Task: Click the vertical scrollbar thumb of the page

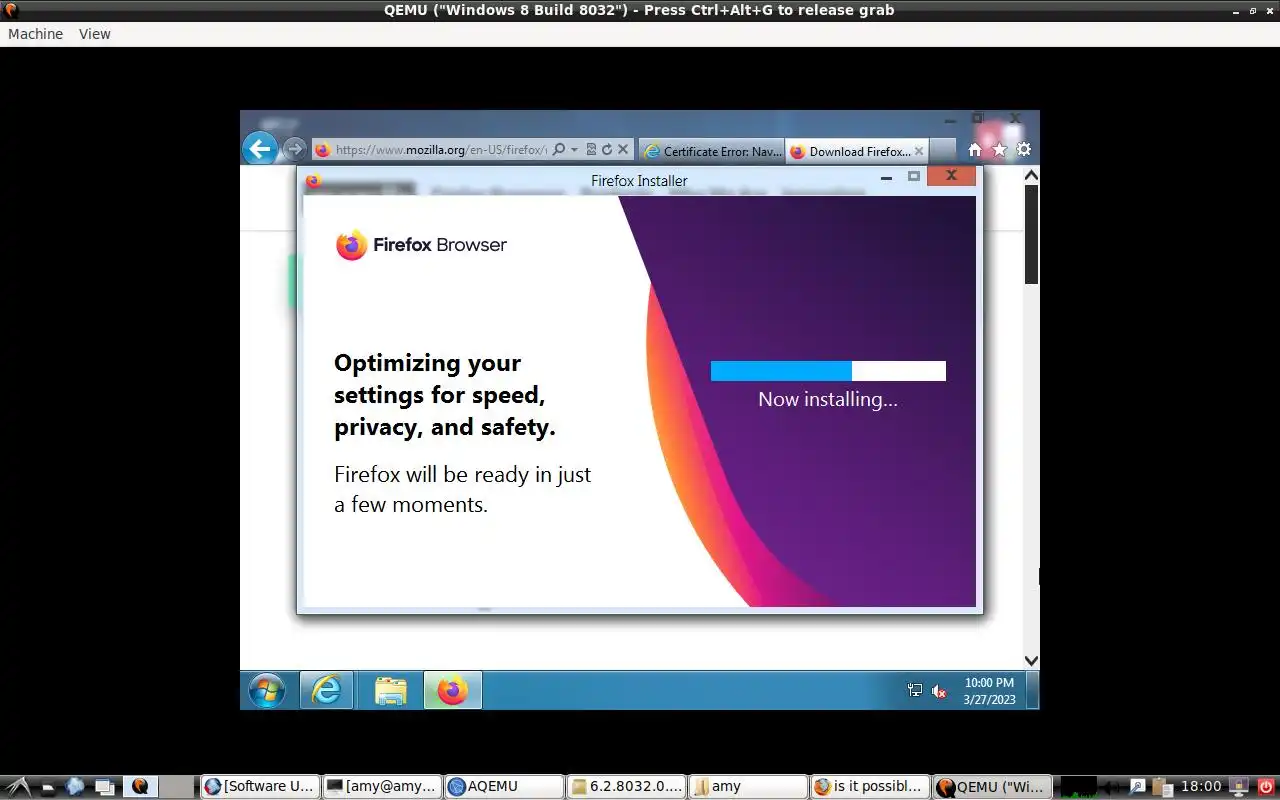Action: tap(1031, 234)
